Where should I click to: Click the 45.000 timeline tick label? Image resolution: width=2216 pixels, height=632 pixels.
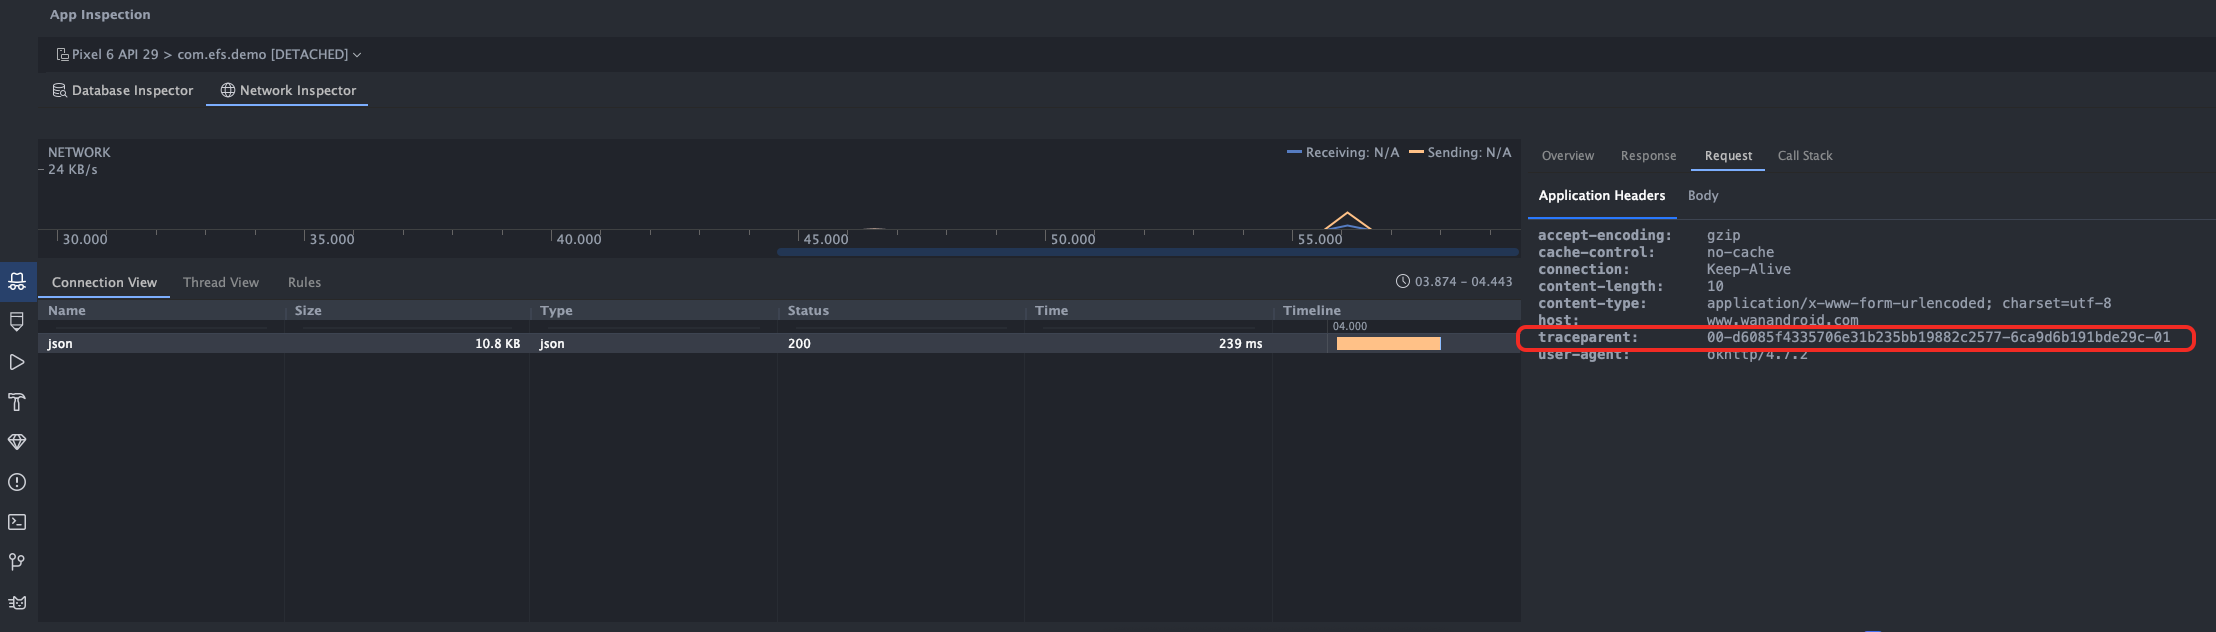(825, 239)
